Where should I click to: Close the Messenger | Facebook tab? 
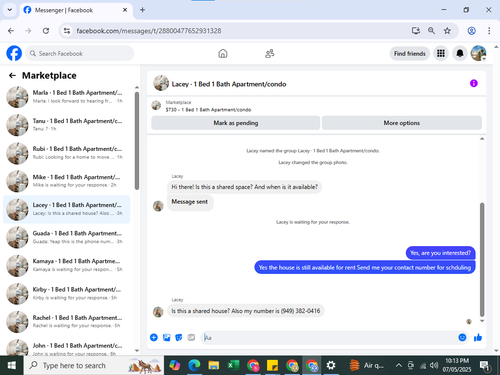coord(125,10)
